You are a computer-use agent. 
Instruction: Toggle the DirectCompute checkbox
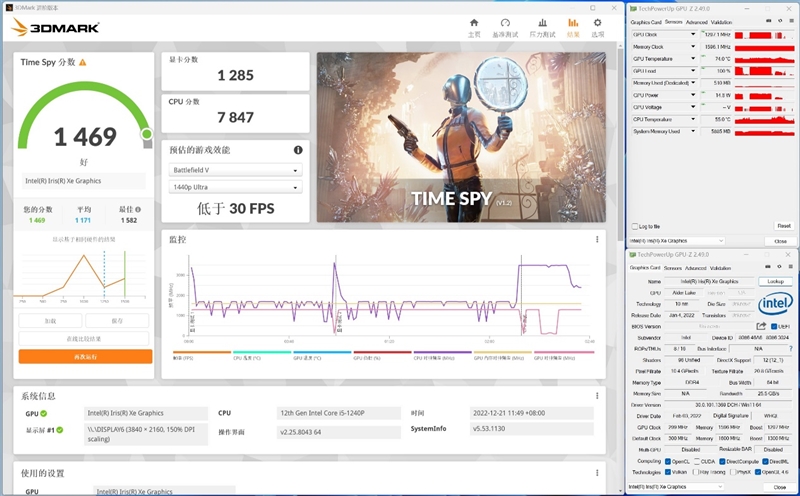722,461
